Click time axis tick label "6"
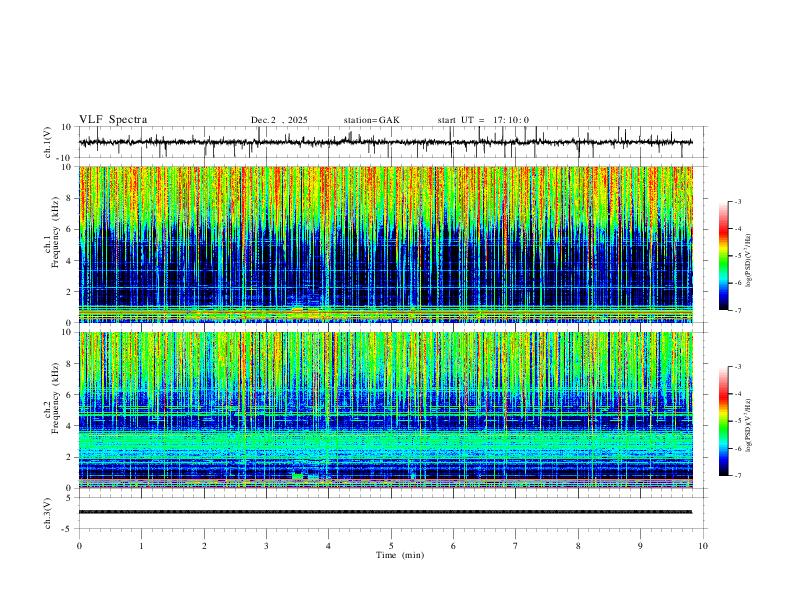Screen dimensions: 792x612 453,546
